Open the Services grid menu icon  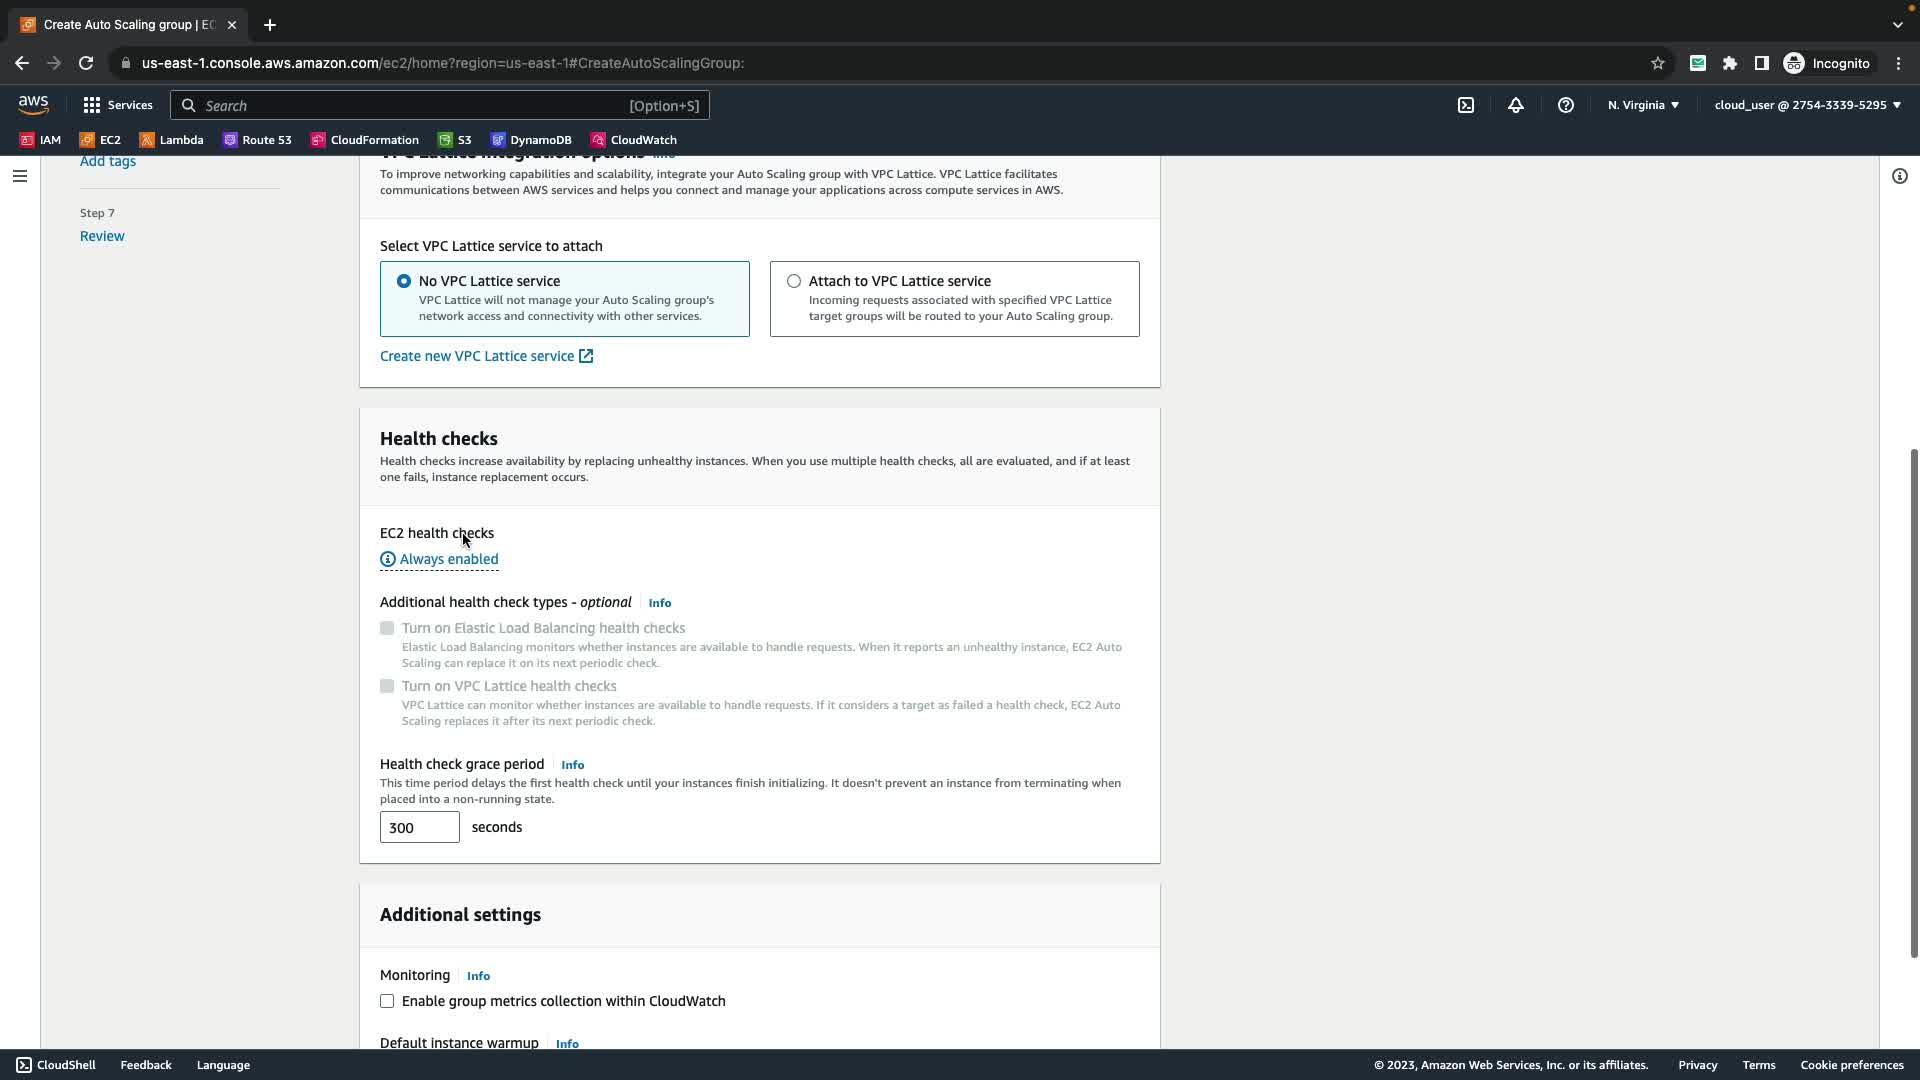92,105
